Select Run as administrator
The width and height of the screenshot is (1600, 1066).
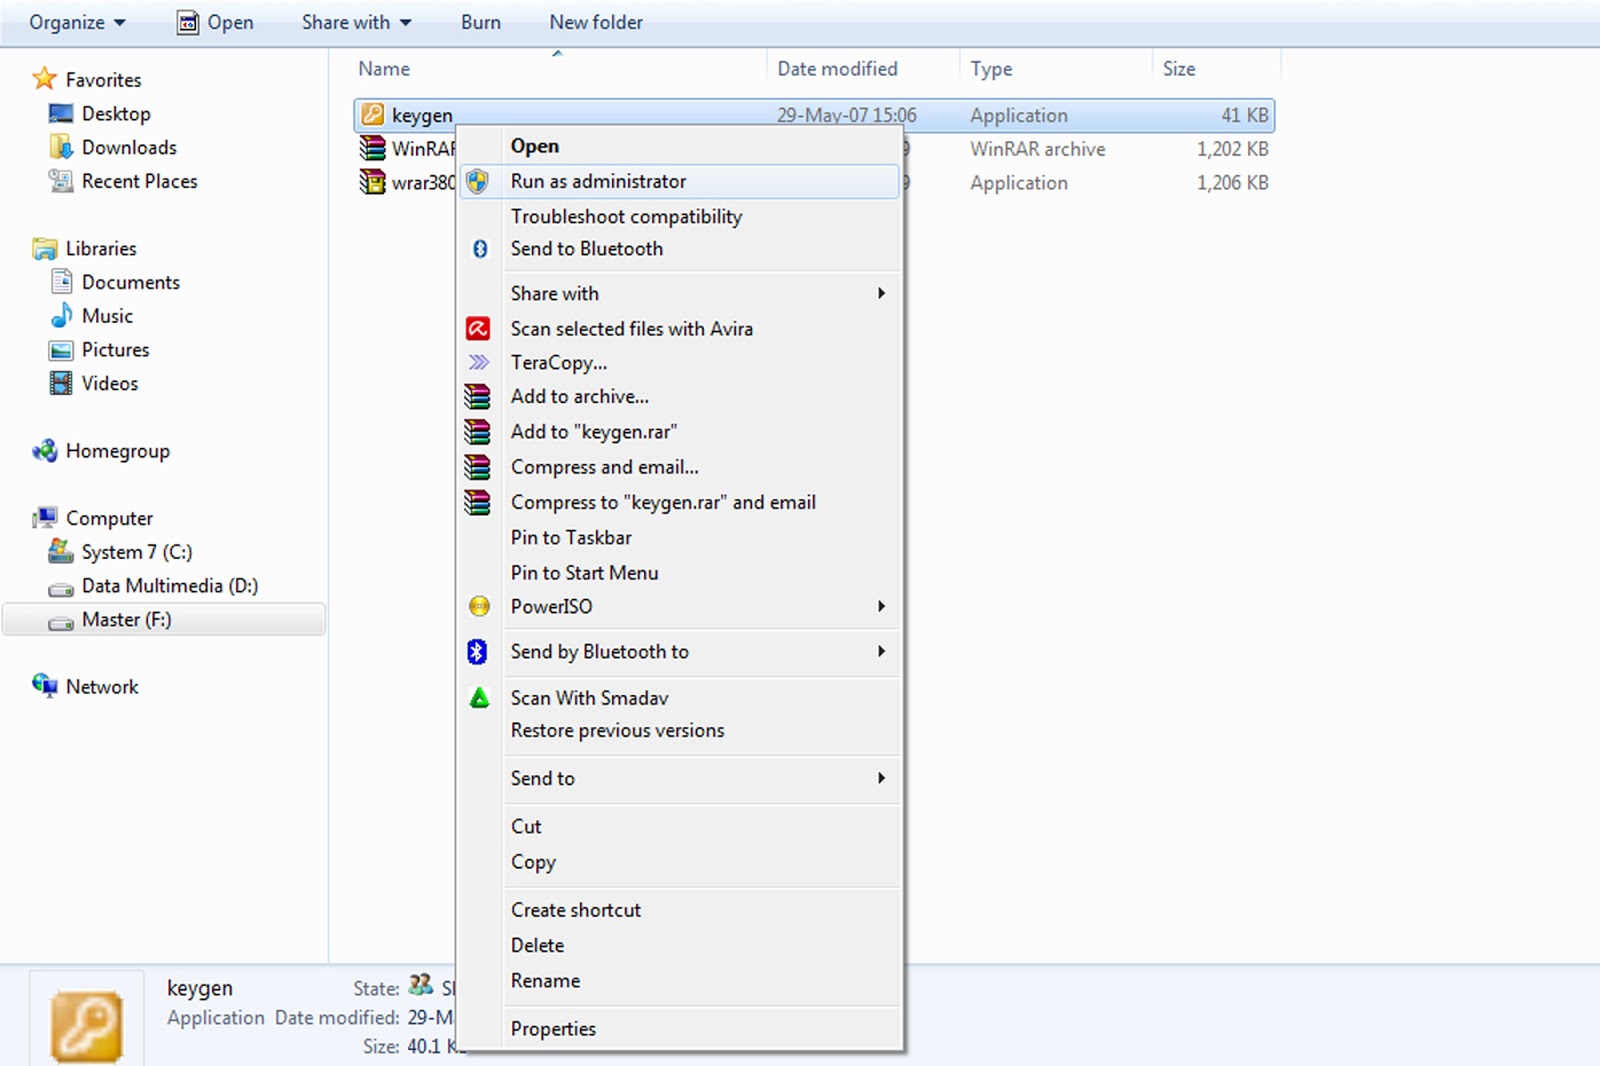coord(680,181)
